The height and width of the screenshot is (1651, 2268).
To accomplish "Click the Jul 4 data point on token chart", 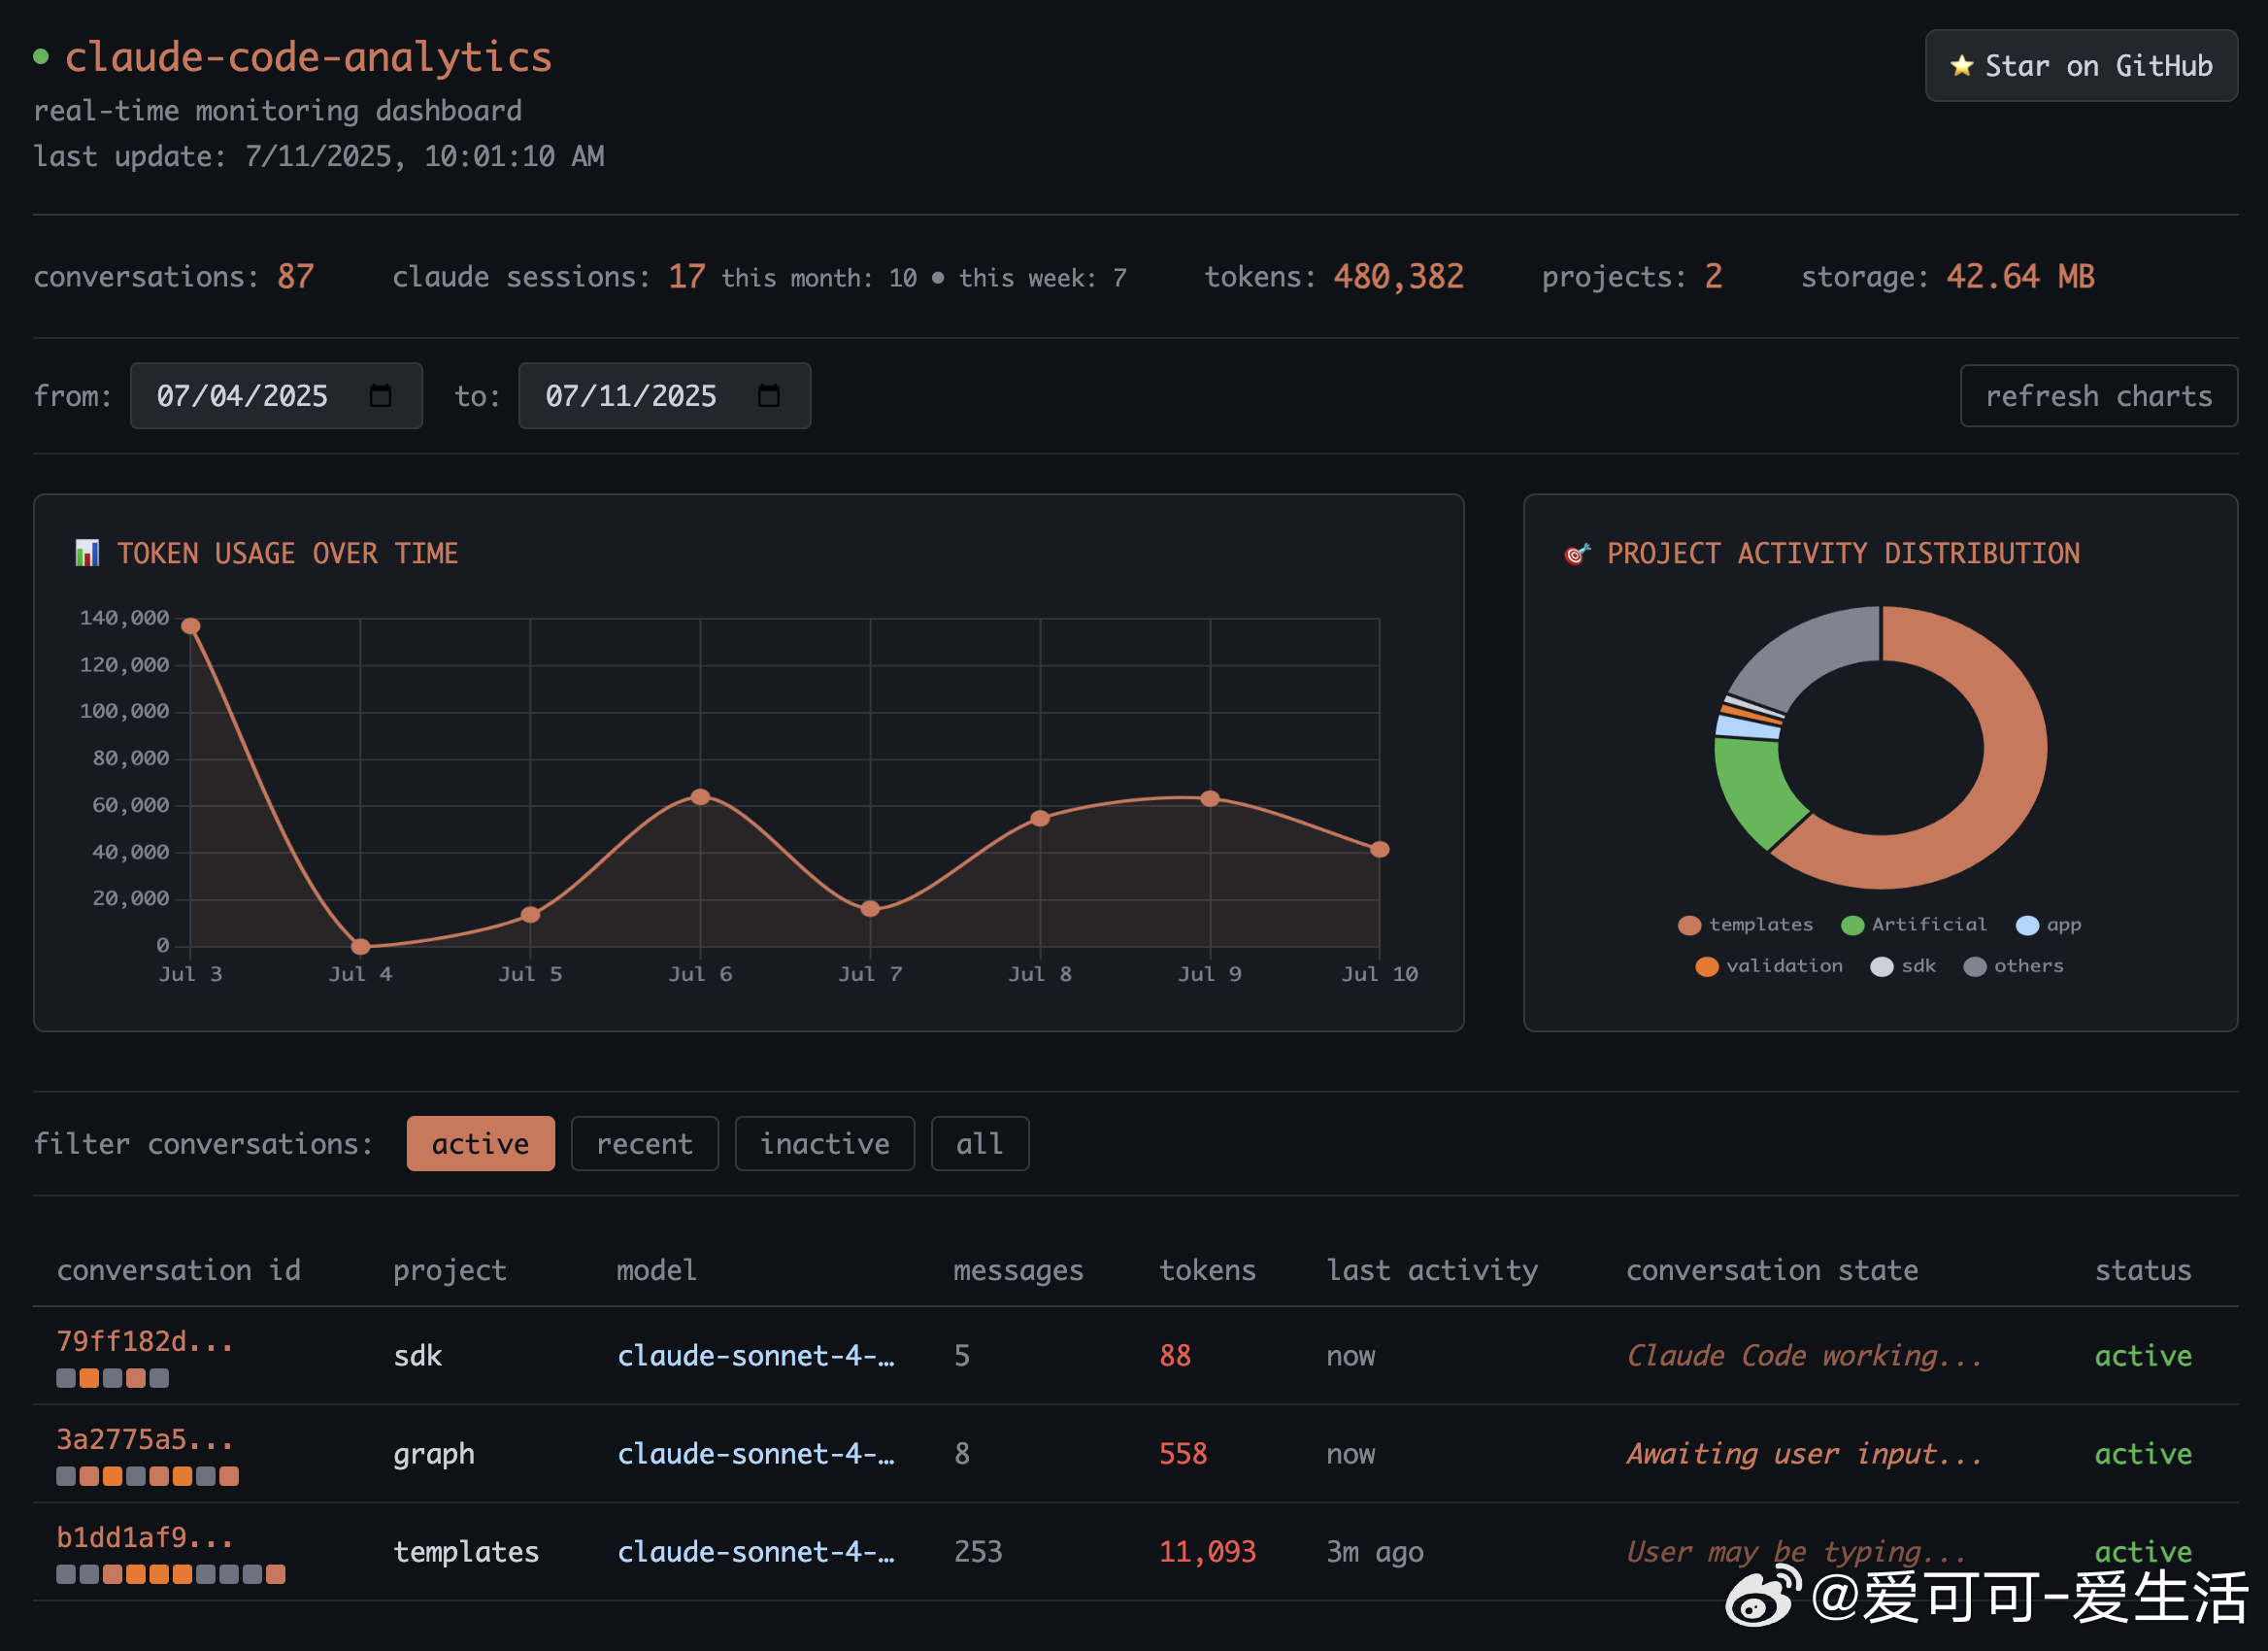I will point(361,946).
